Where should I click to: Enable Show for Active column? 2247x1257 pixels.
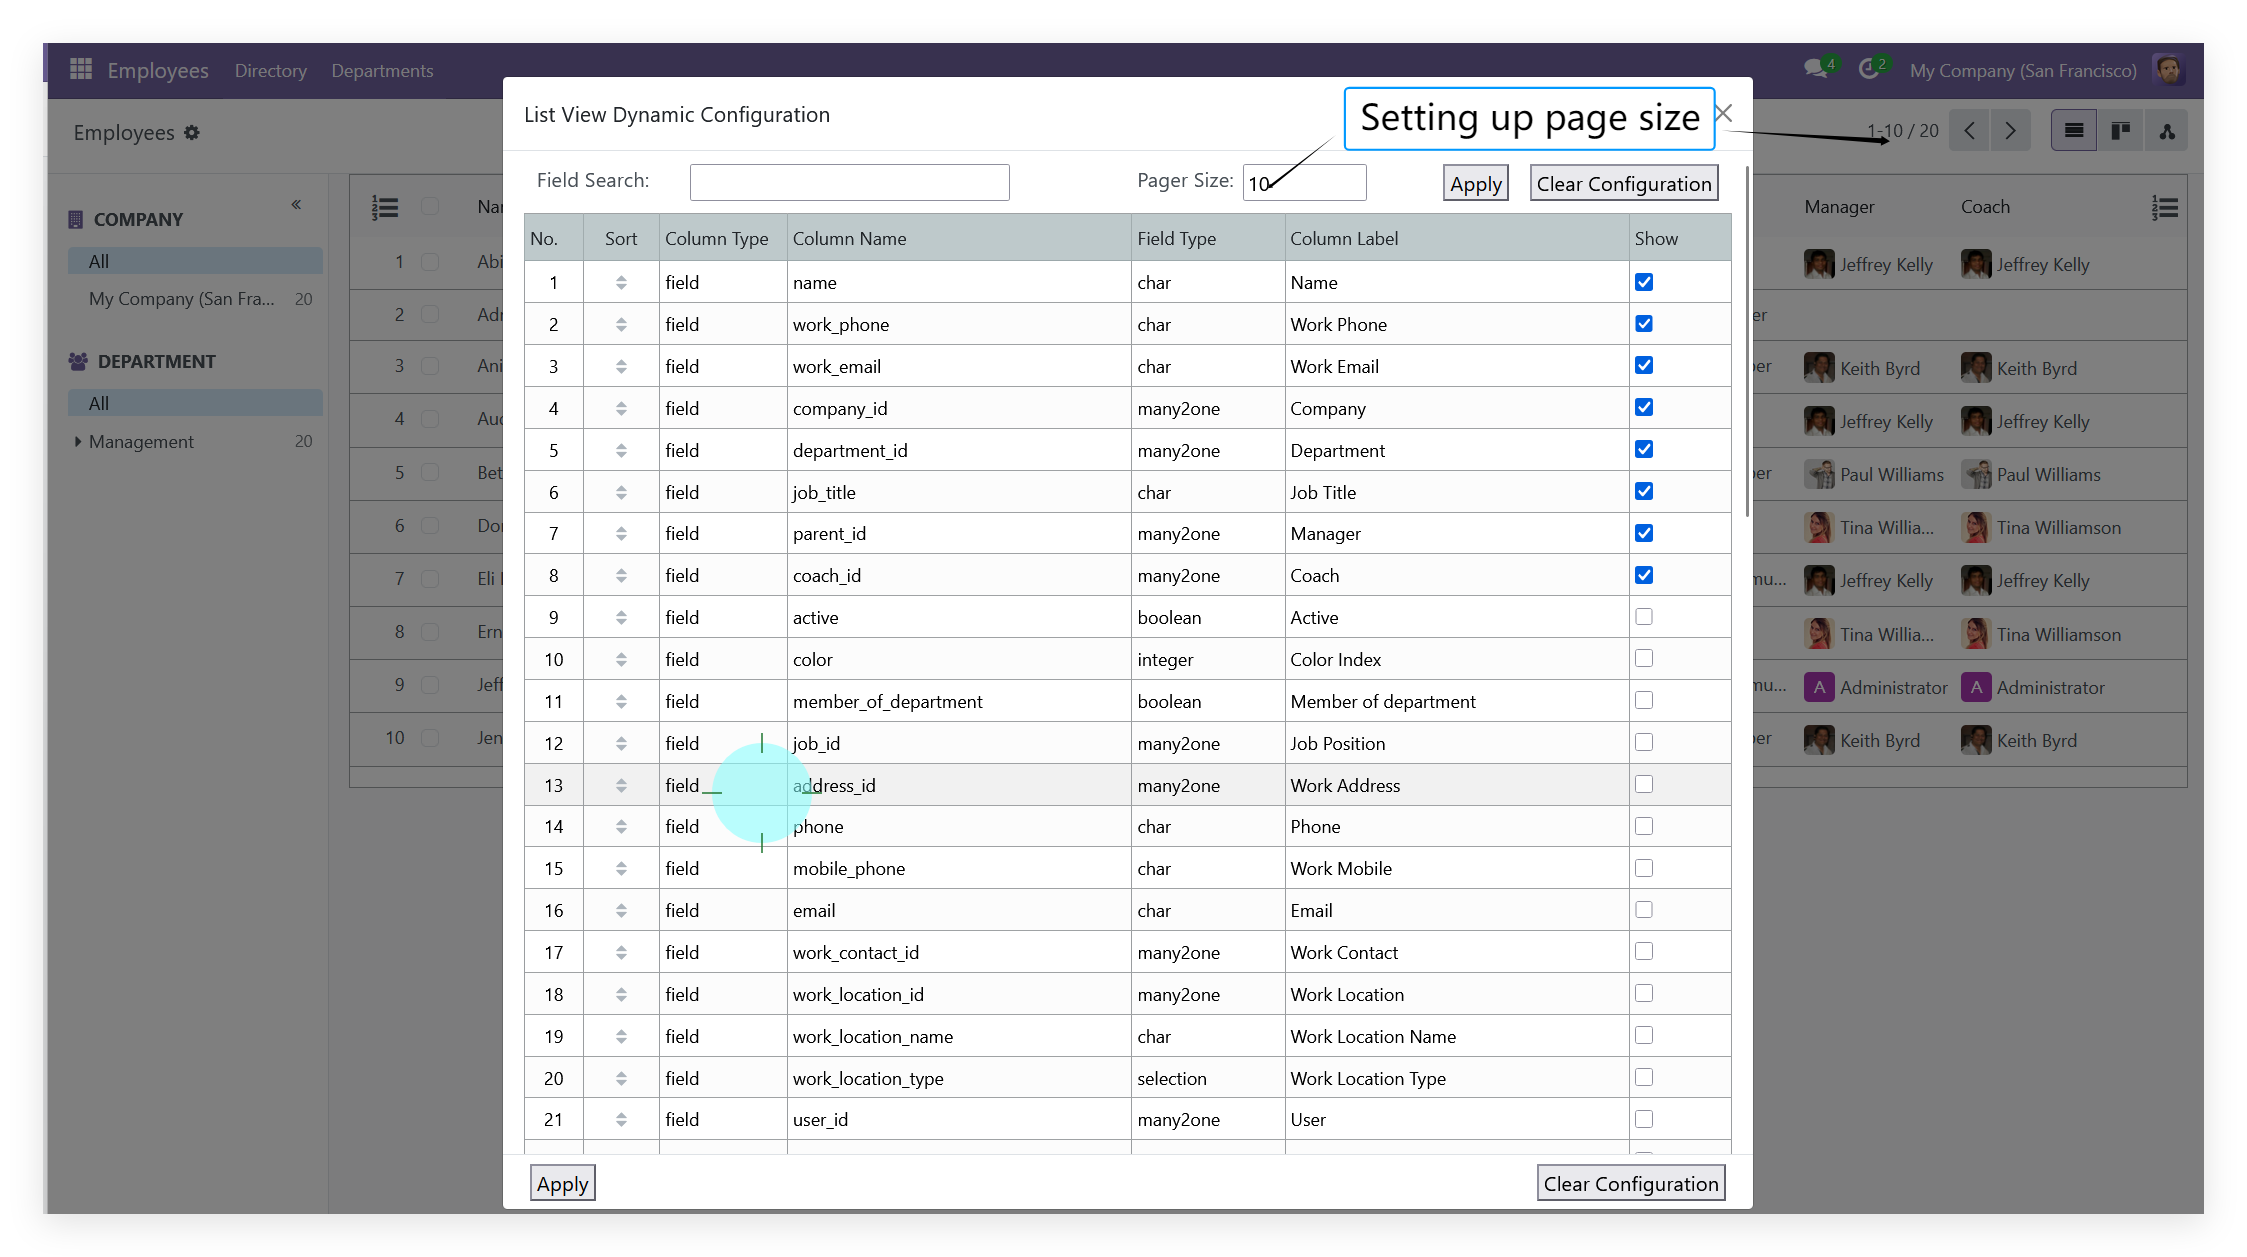click(x=1644, y=617)
